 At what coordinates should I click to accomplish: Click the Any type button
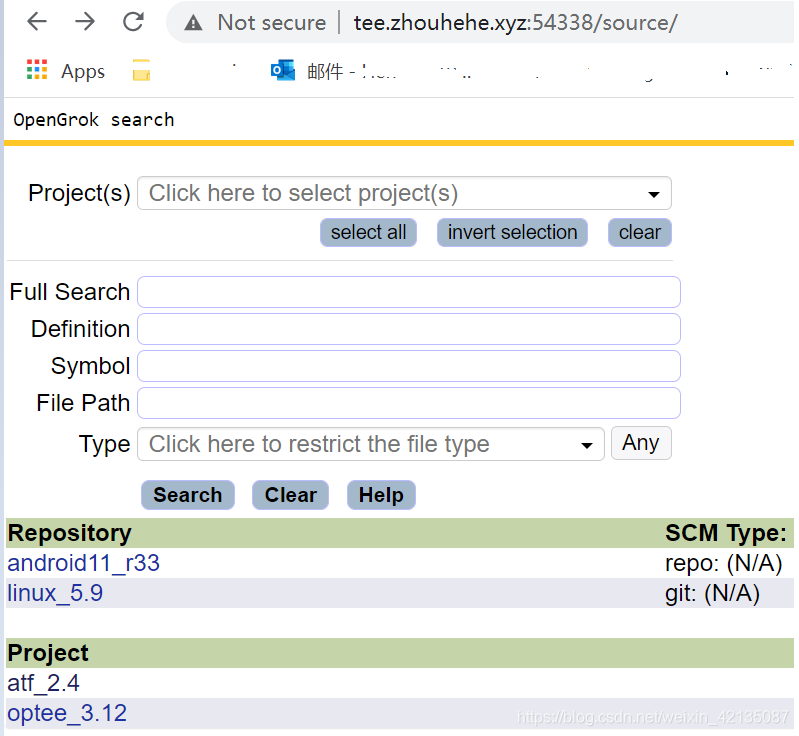coord(641,443)
